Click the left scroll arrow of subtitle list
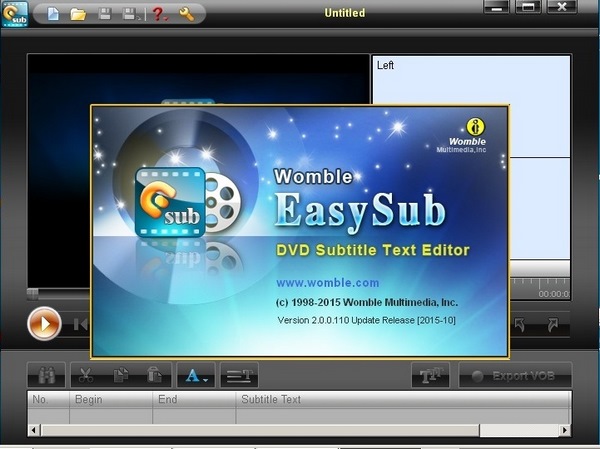 tap(34, 430)
